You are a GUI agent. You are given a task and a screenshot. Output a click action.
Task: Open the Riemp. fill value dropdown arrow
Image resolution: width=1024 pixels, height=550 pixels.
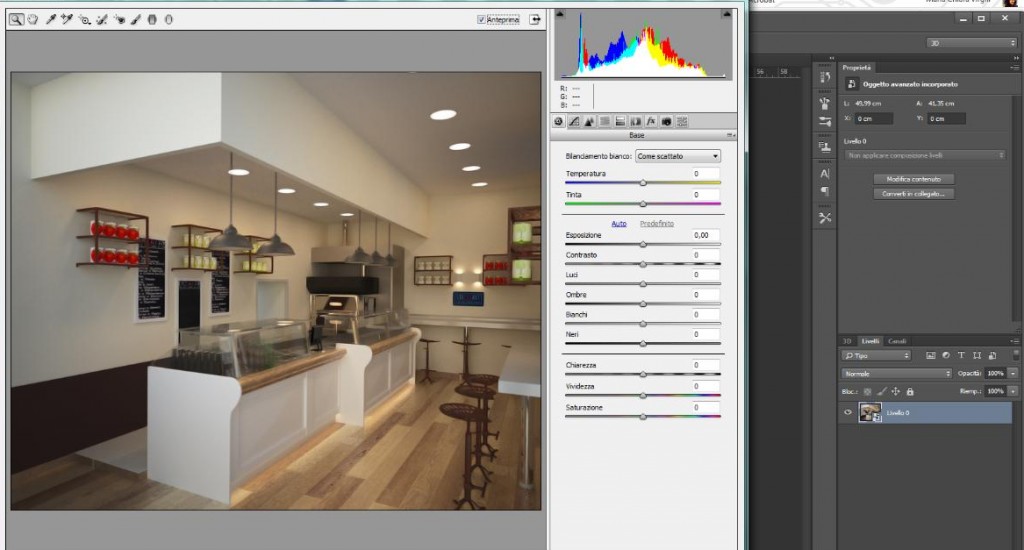[x=1013, y=391]
